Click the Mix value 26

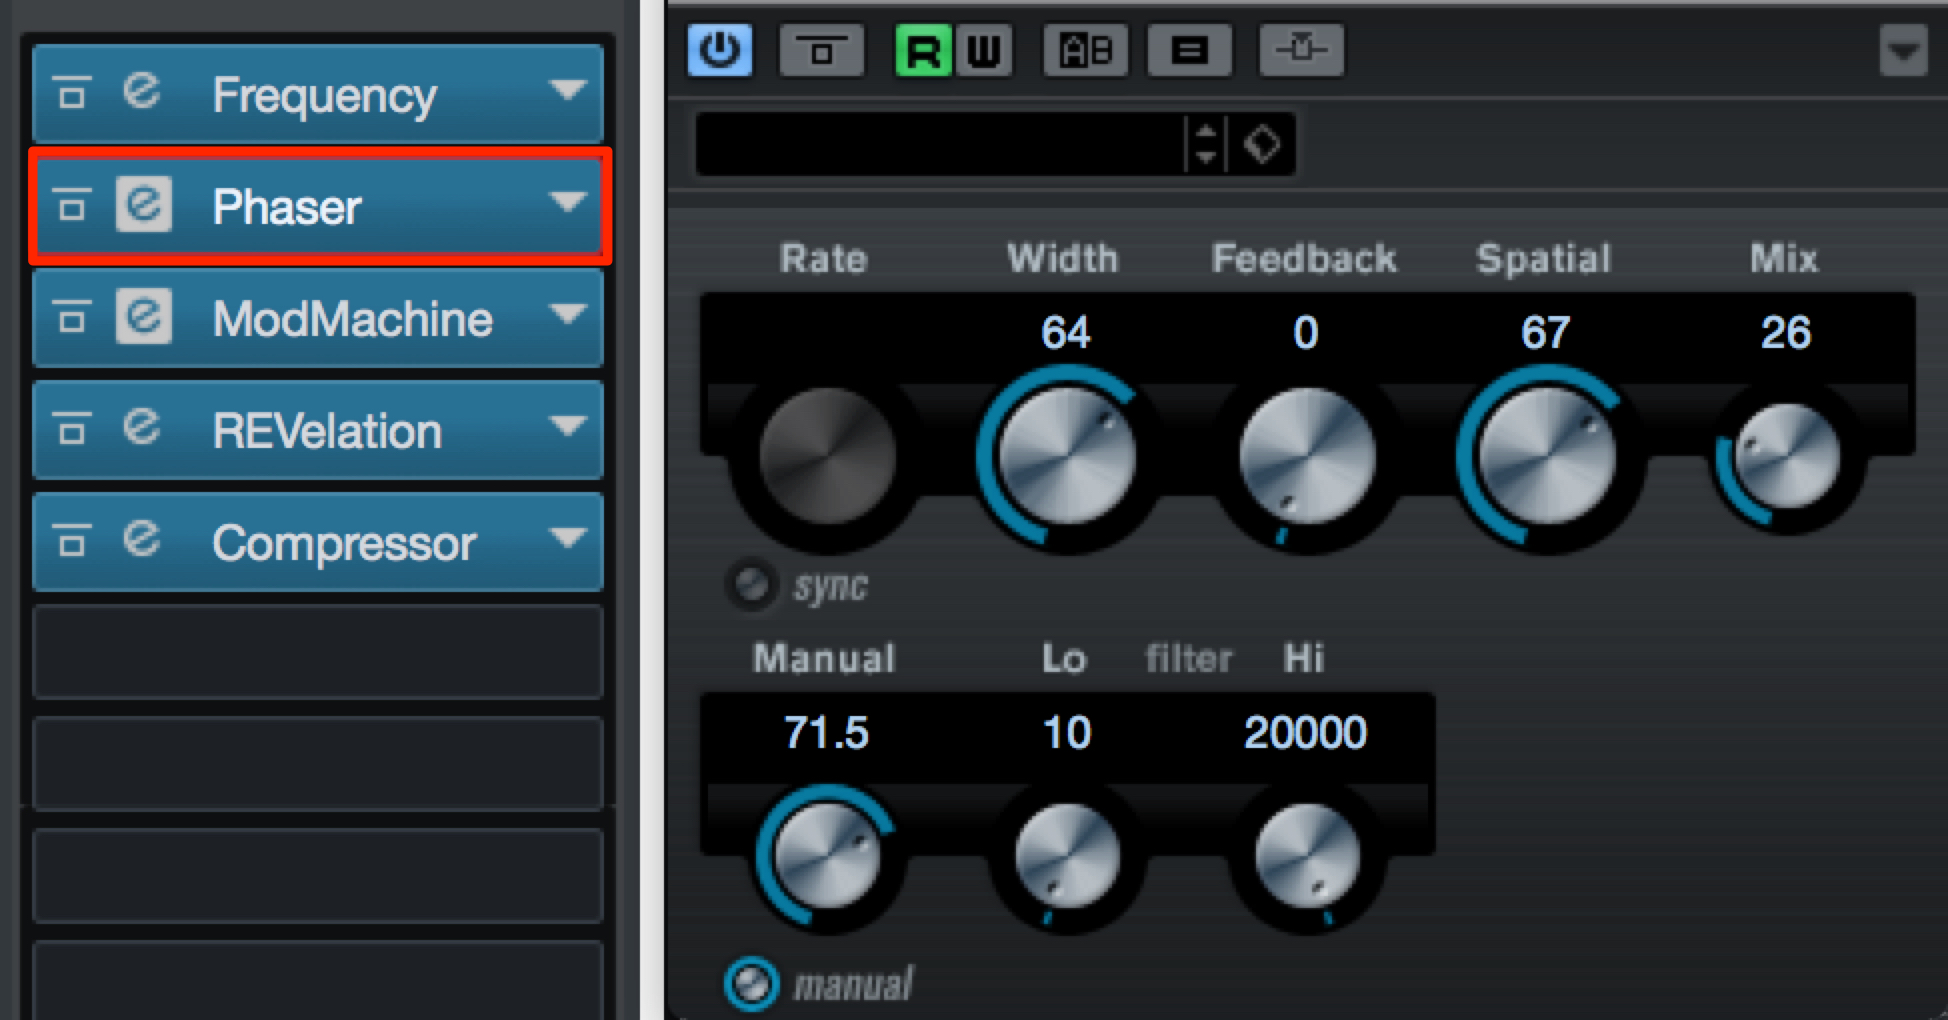click(x=1787, y=332)
